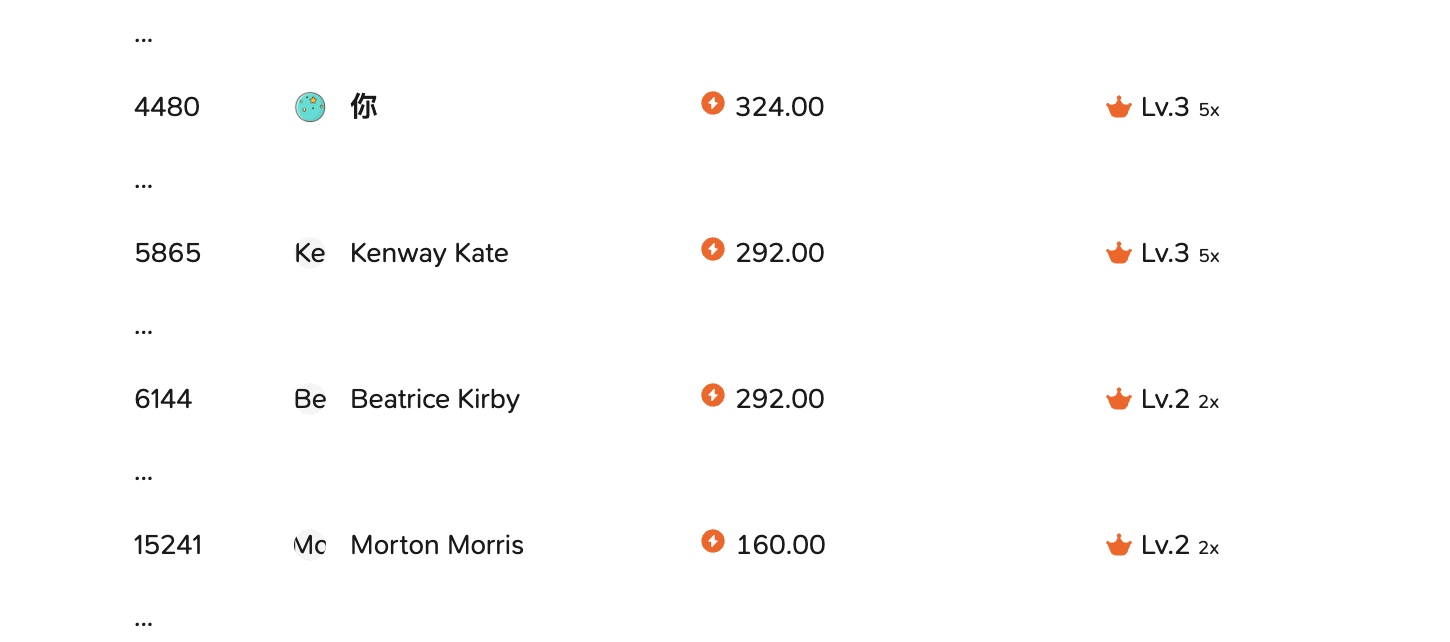The height and width of the screenshot is (642, 1450).
Task: Click the Morton Morris avatar initials
Action: coord(310,545)
